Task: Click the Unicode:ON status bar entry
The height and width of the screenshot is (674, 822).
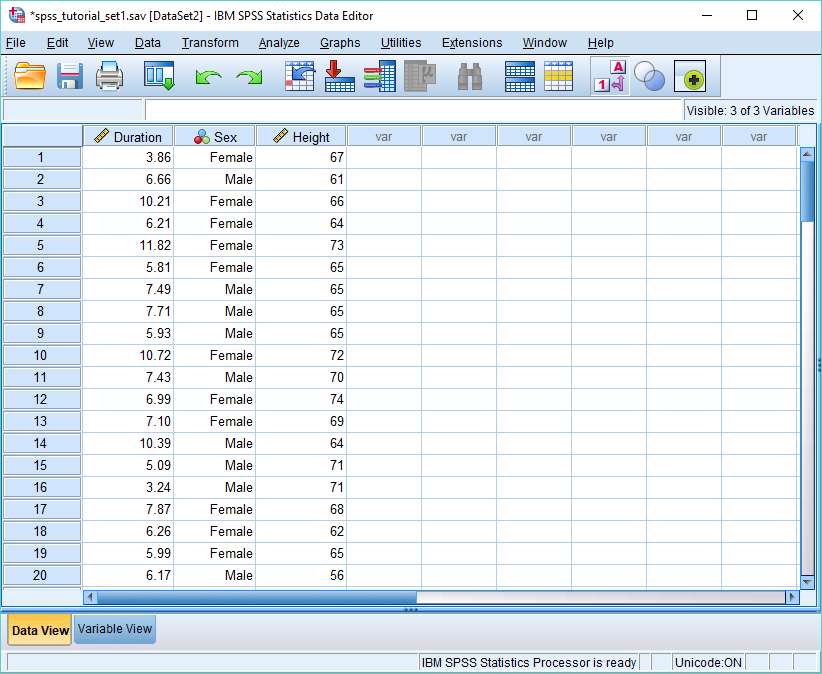Action: coord(708,662)
